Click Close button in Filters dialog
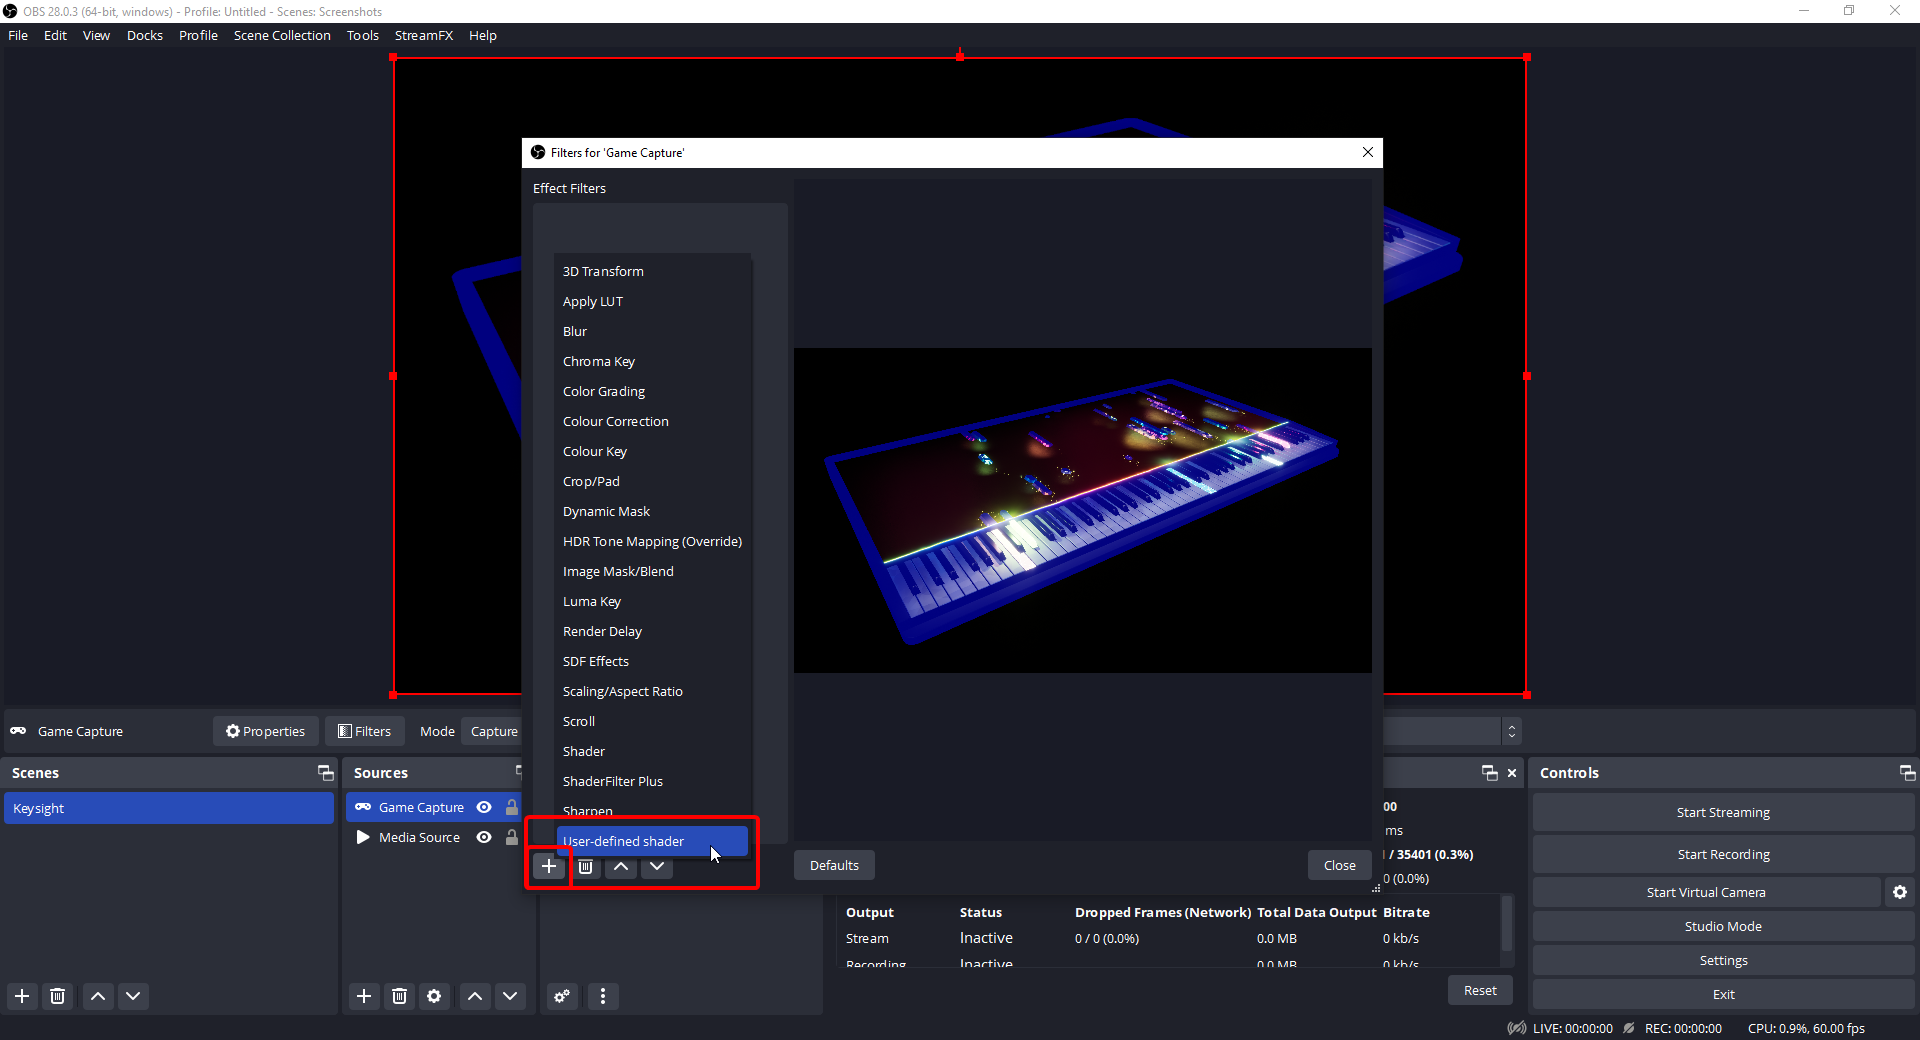1920x1040 pixels. (x=1340, y=865)
